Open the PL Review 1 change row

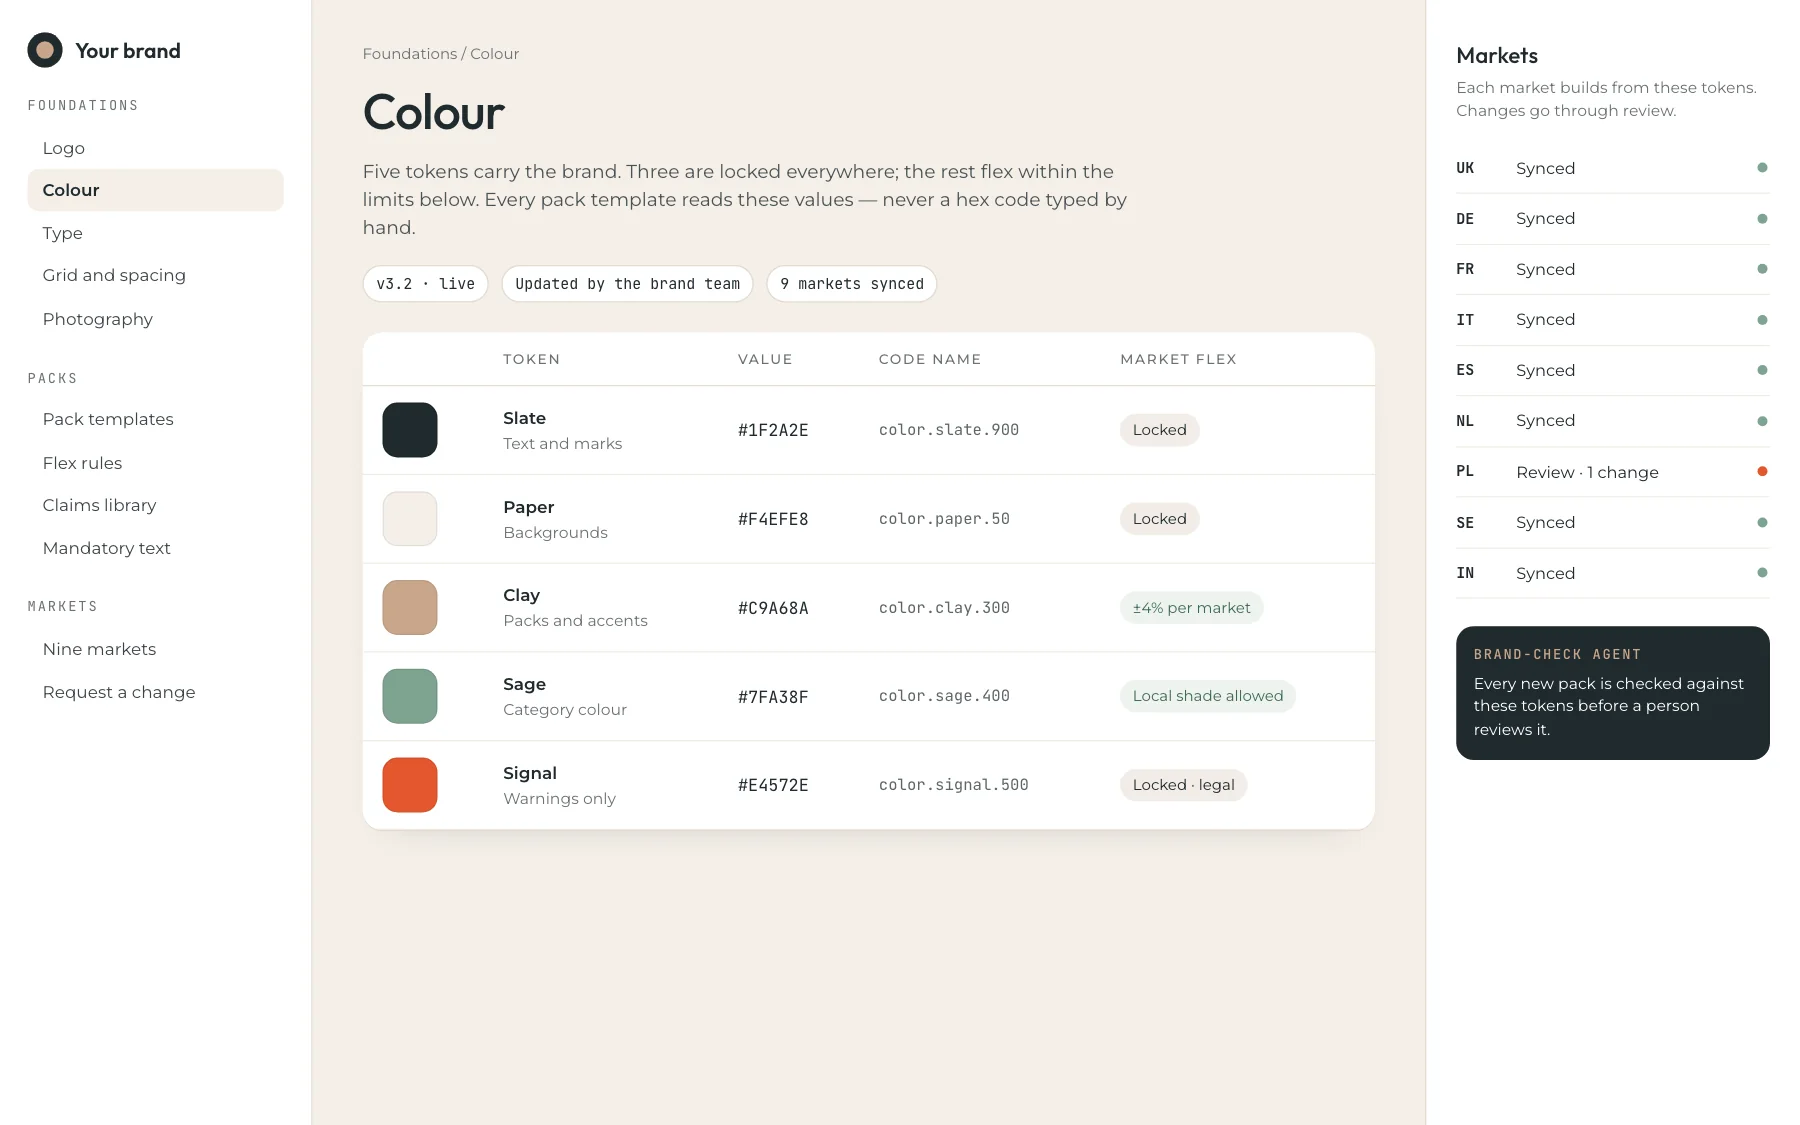[1612, 472]
